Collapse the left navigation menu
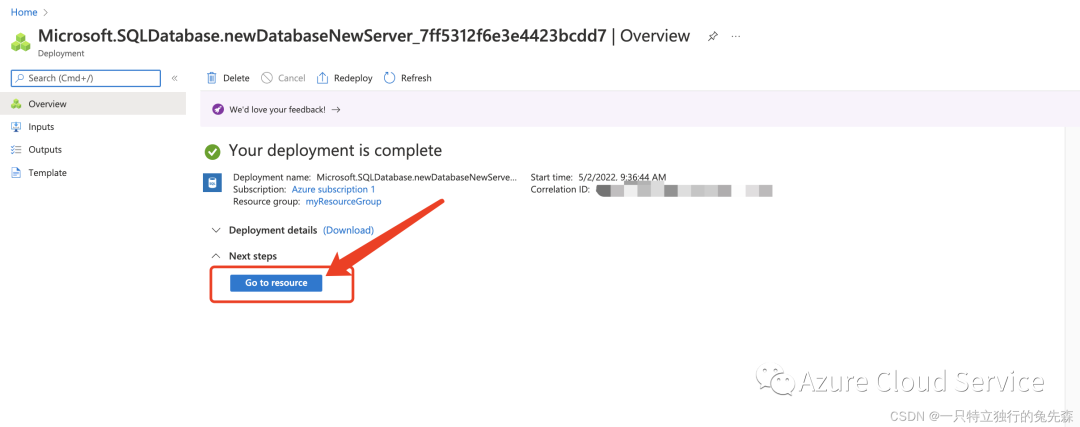The width and height of the screenshot is (1080, 427). pyautogui.click(x=174, y=79)
